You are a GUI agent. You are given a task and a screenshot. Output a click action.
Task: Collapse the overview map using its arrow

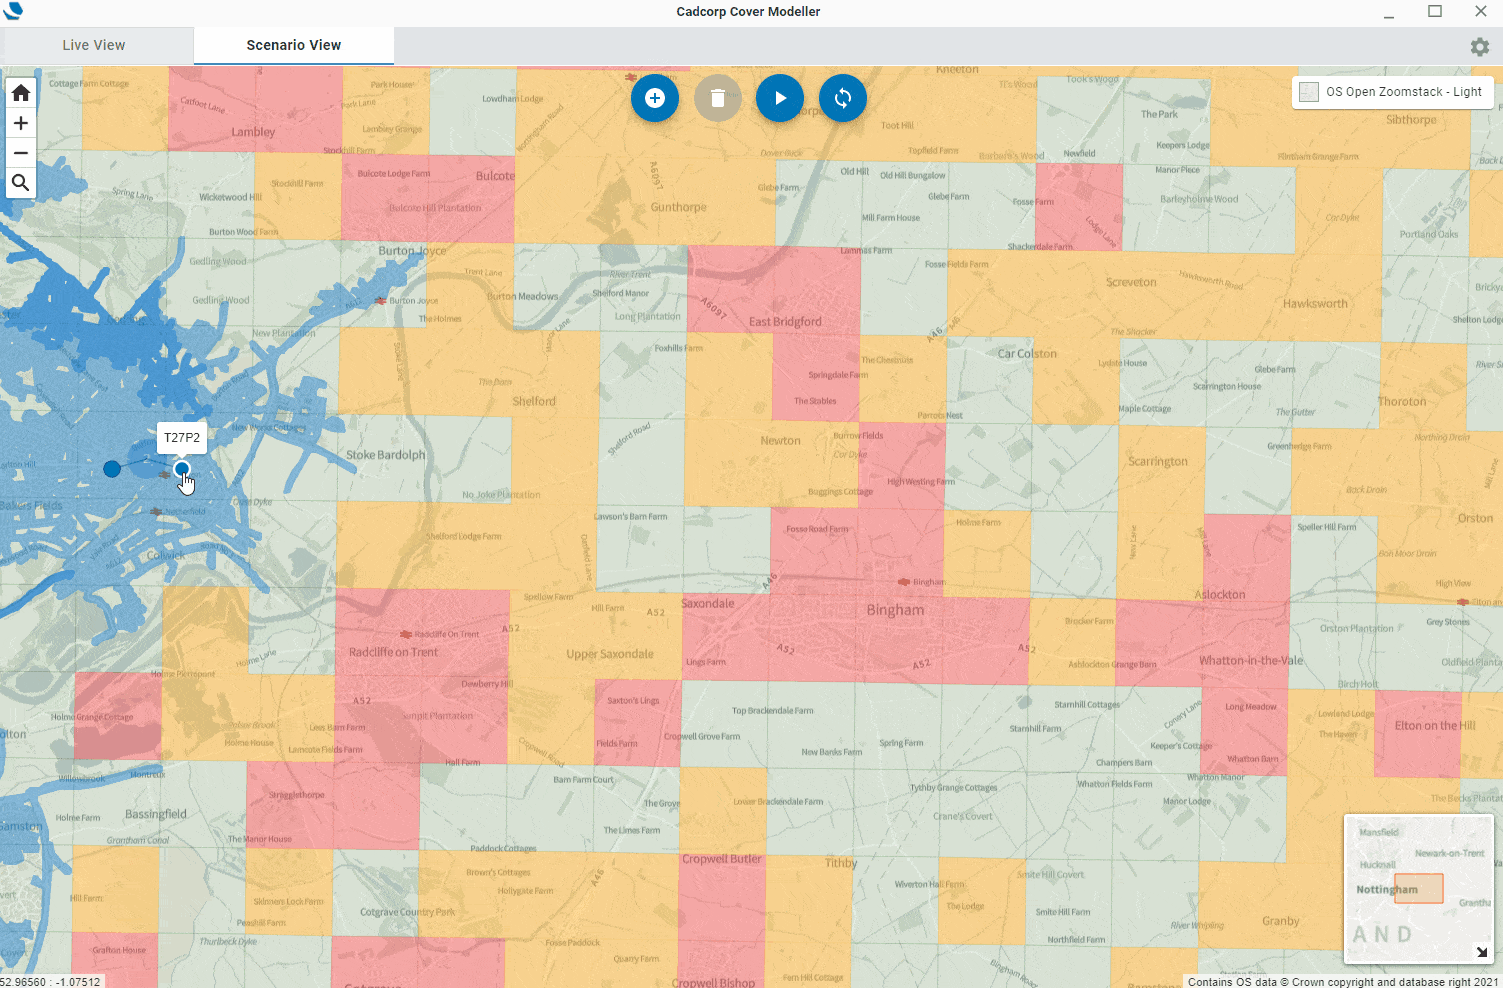tap(1482, 952)
